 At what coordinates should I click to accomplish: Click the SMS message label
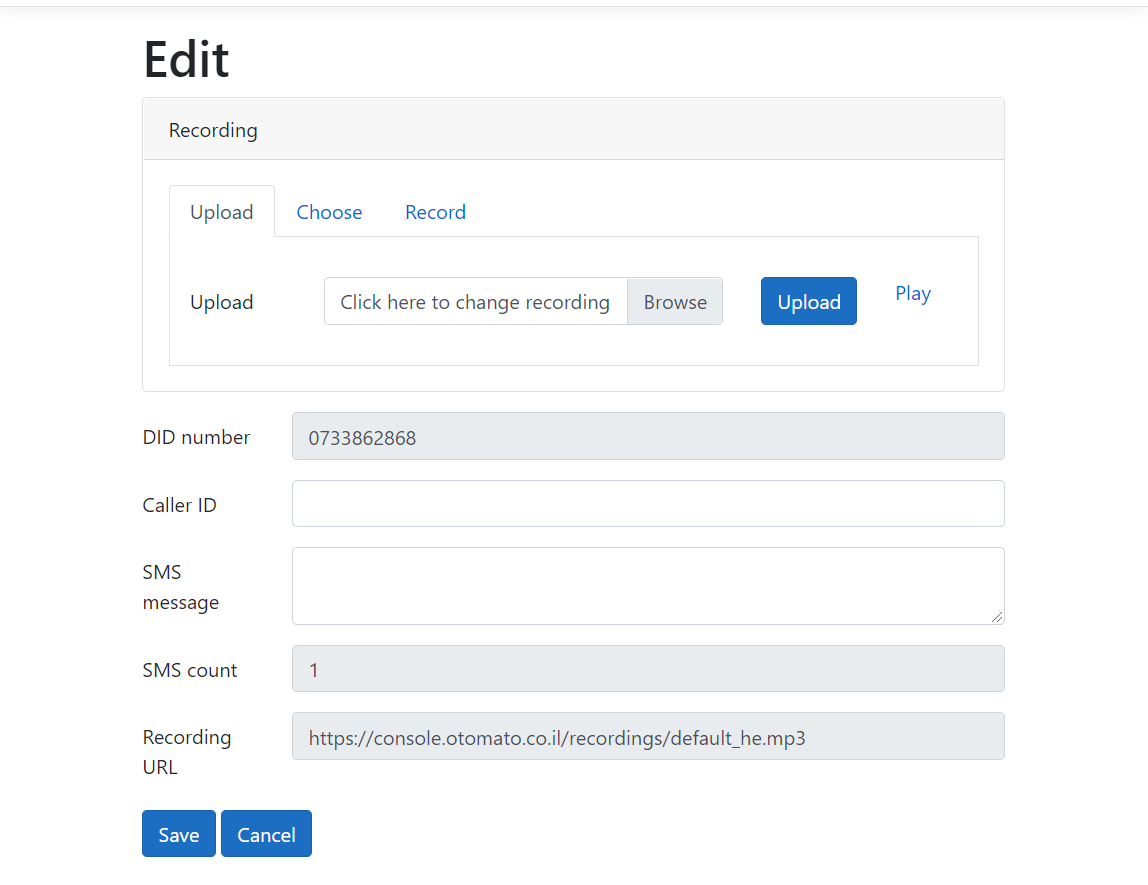pos(181,587)
